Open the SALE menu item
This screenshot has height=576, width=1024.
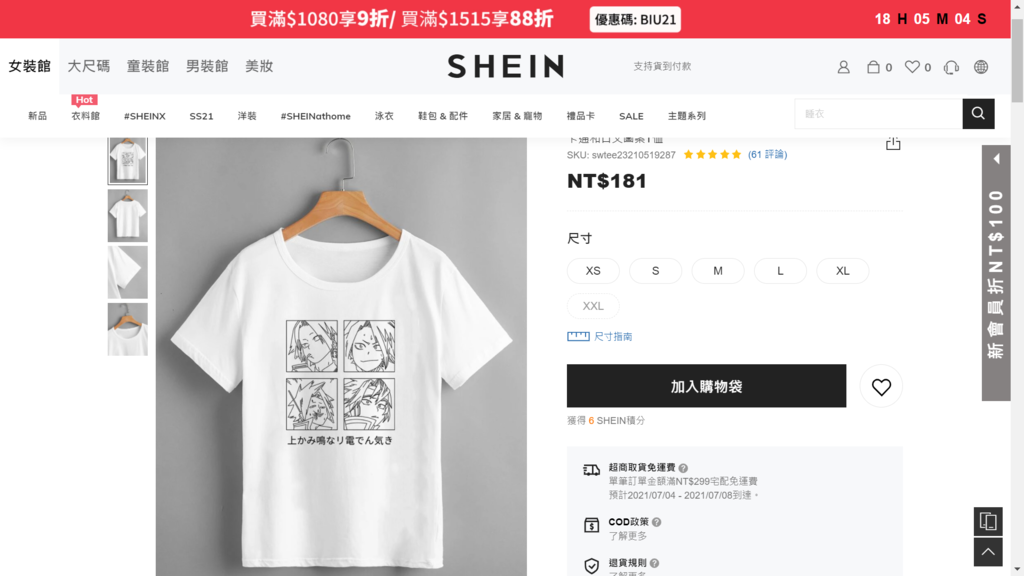(631, 116)
